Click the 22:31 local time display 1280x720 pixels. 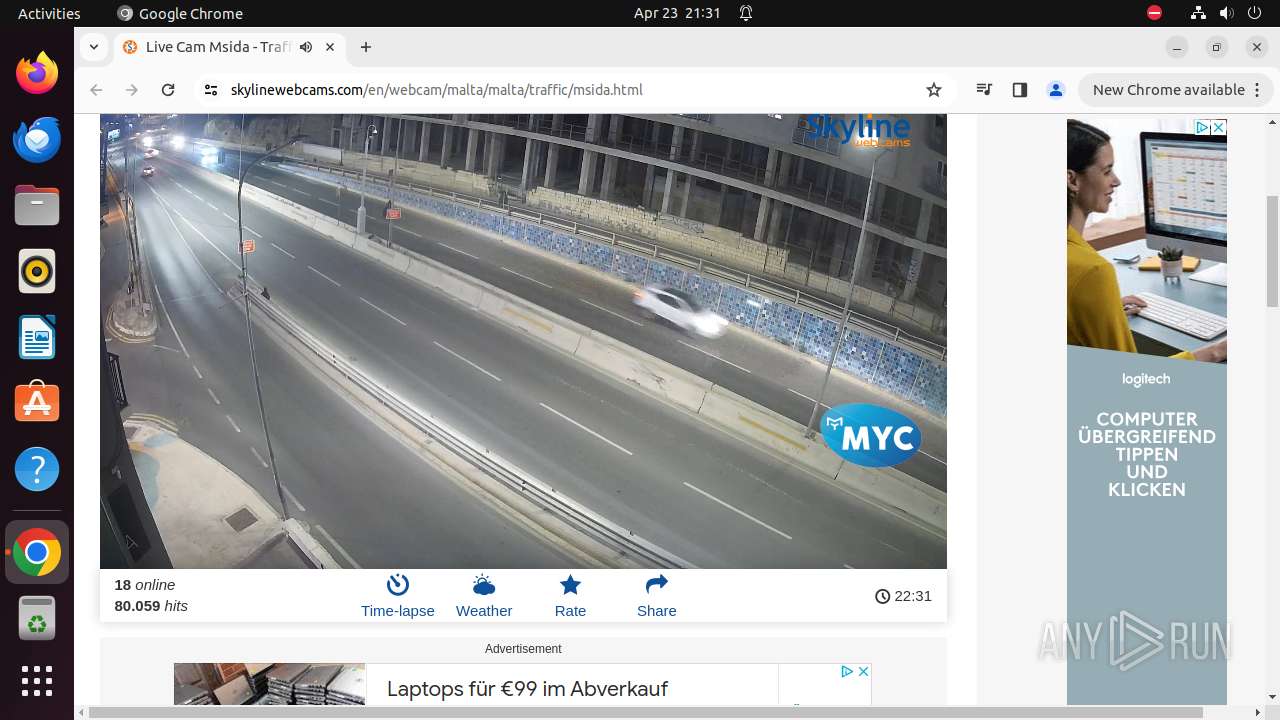tap(903, 596)
